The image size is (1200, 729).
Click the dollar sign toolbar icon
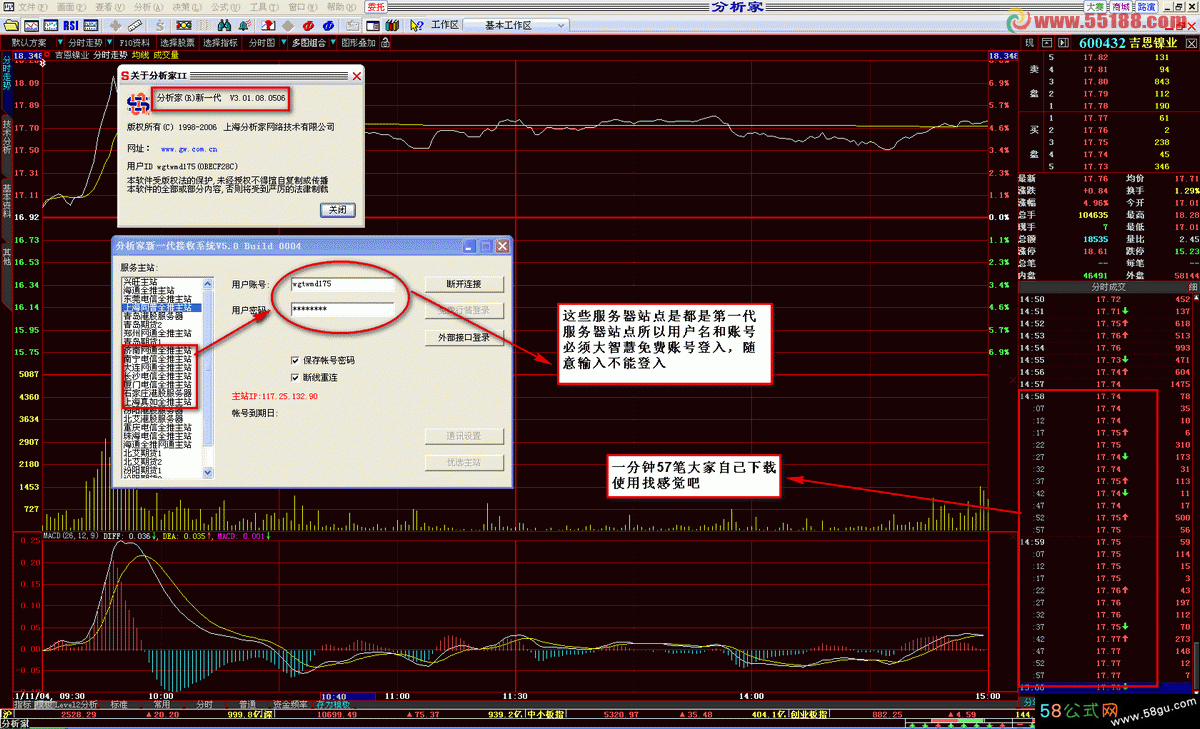pyautogui.click(x=159, y=24)
